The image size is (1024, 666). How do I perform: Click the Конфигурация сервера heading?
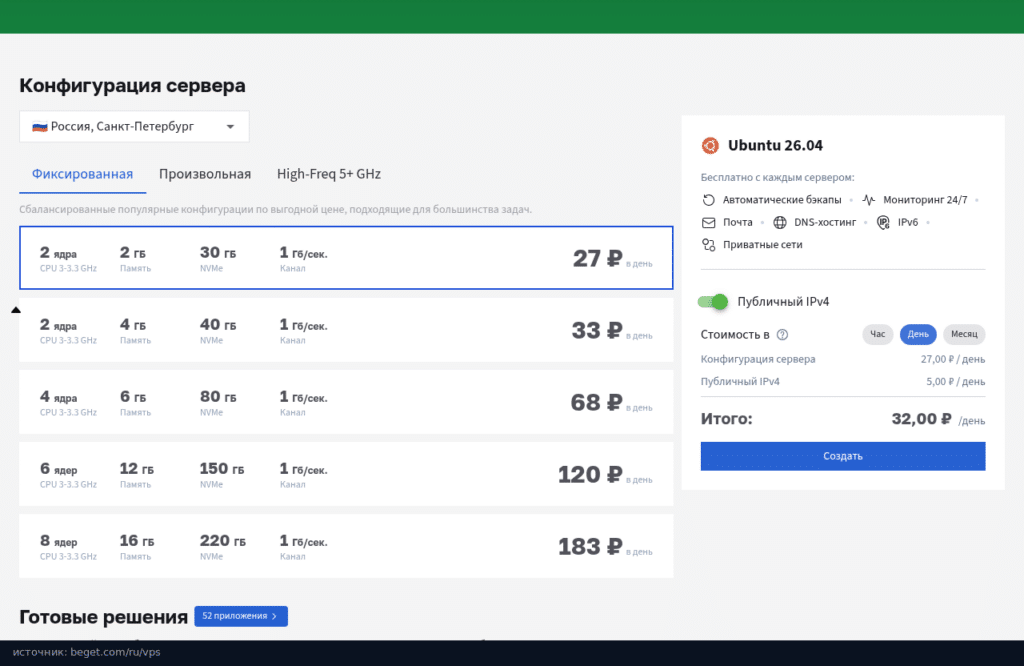[133, 86]
